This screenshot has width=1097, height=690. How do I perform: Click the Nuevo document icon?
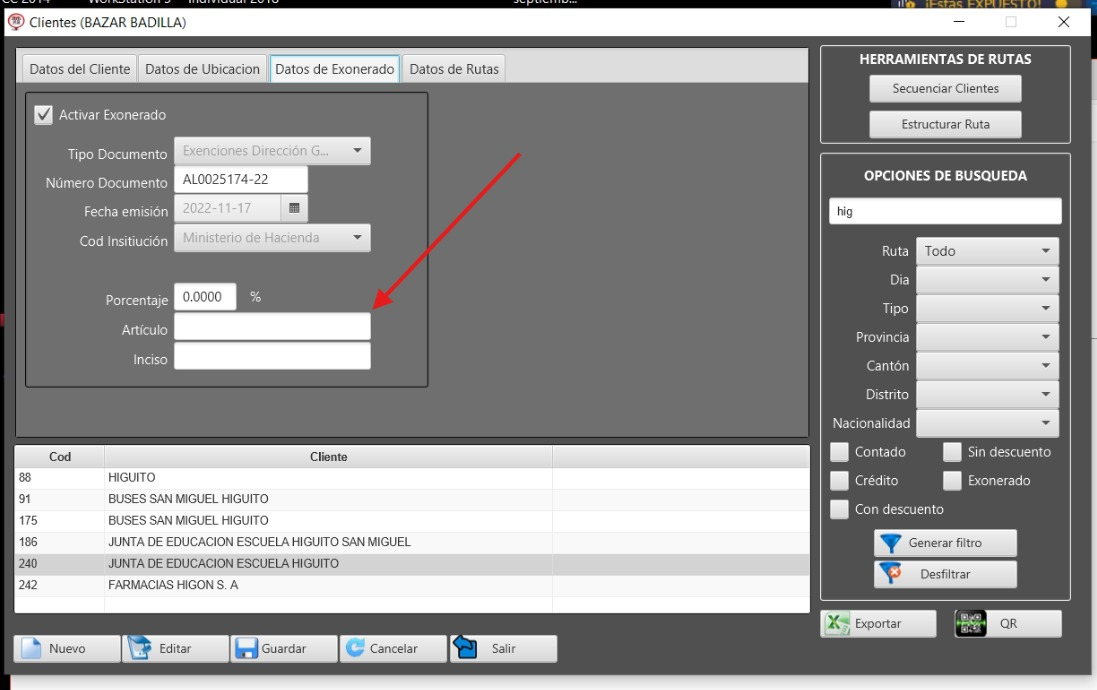31,649
